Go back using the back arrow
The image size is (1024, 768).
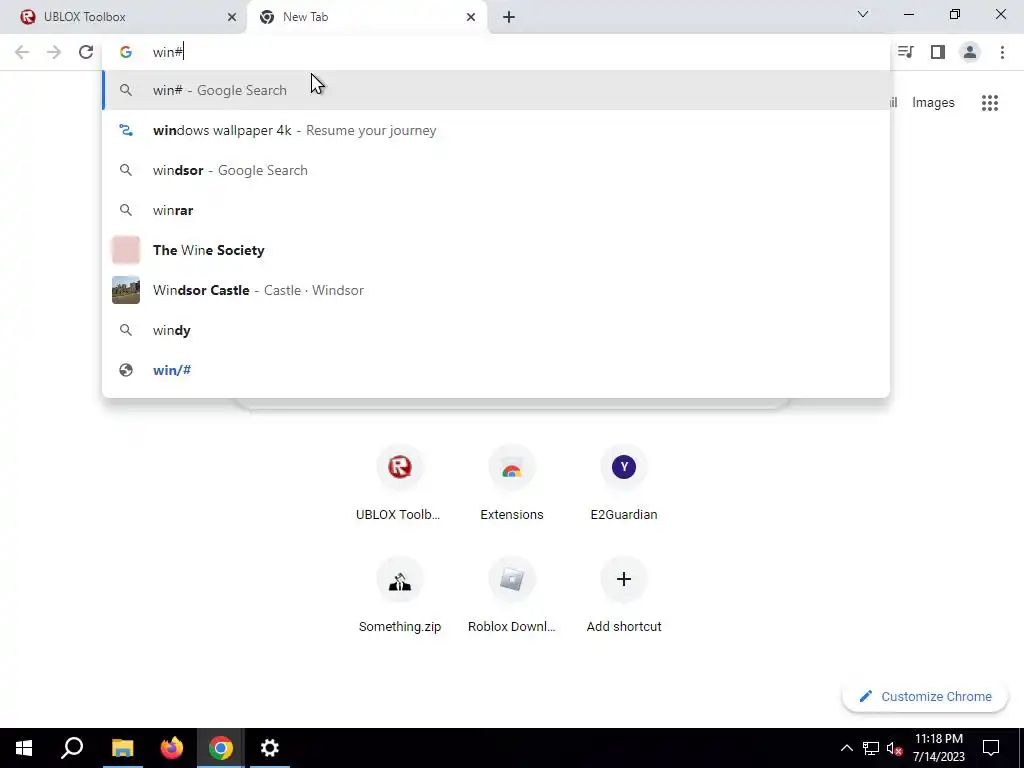(x=22, y=52)
